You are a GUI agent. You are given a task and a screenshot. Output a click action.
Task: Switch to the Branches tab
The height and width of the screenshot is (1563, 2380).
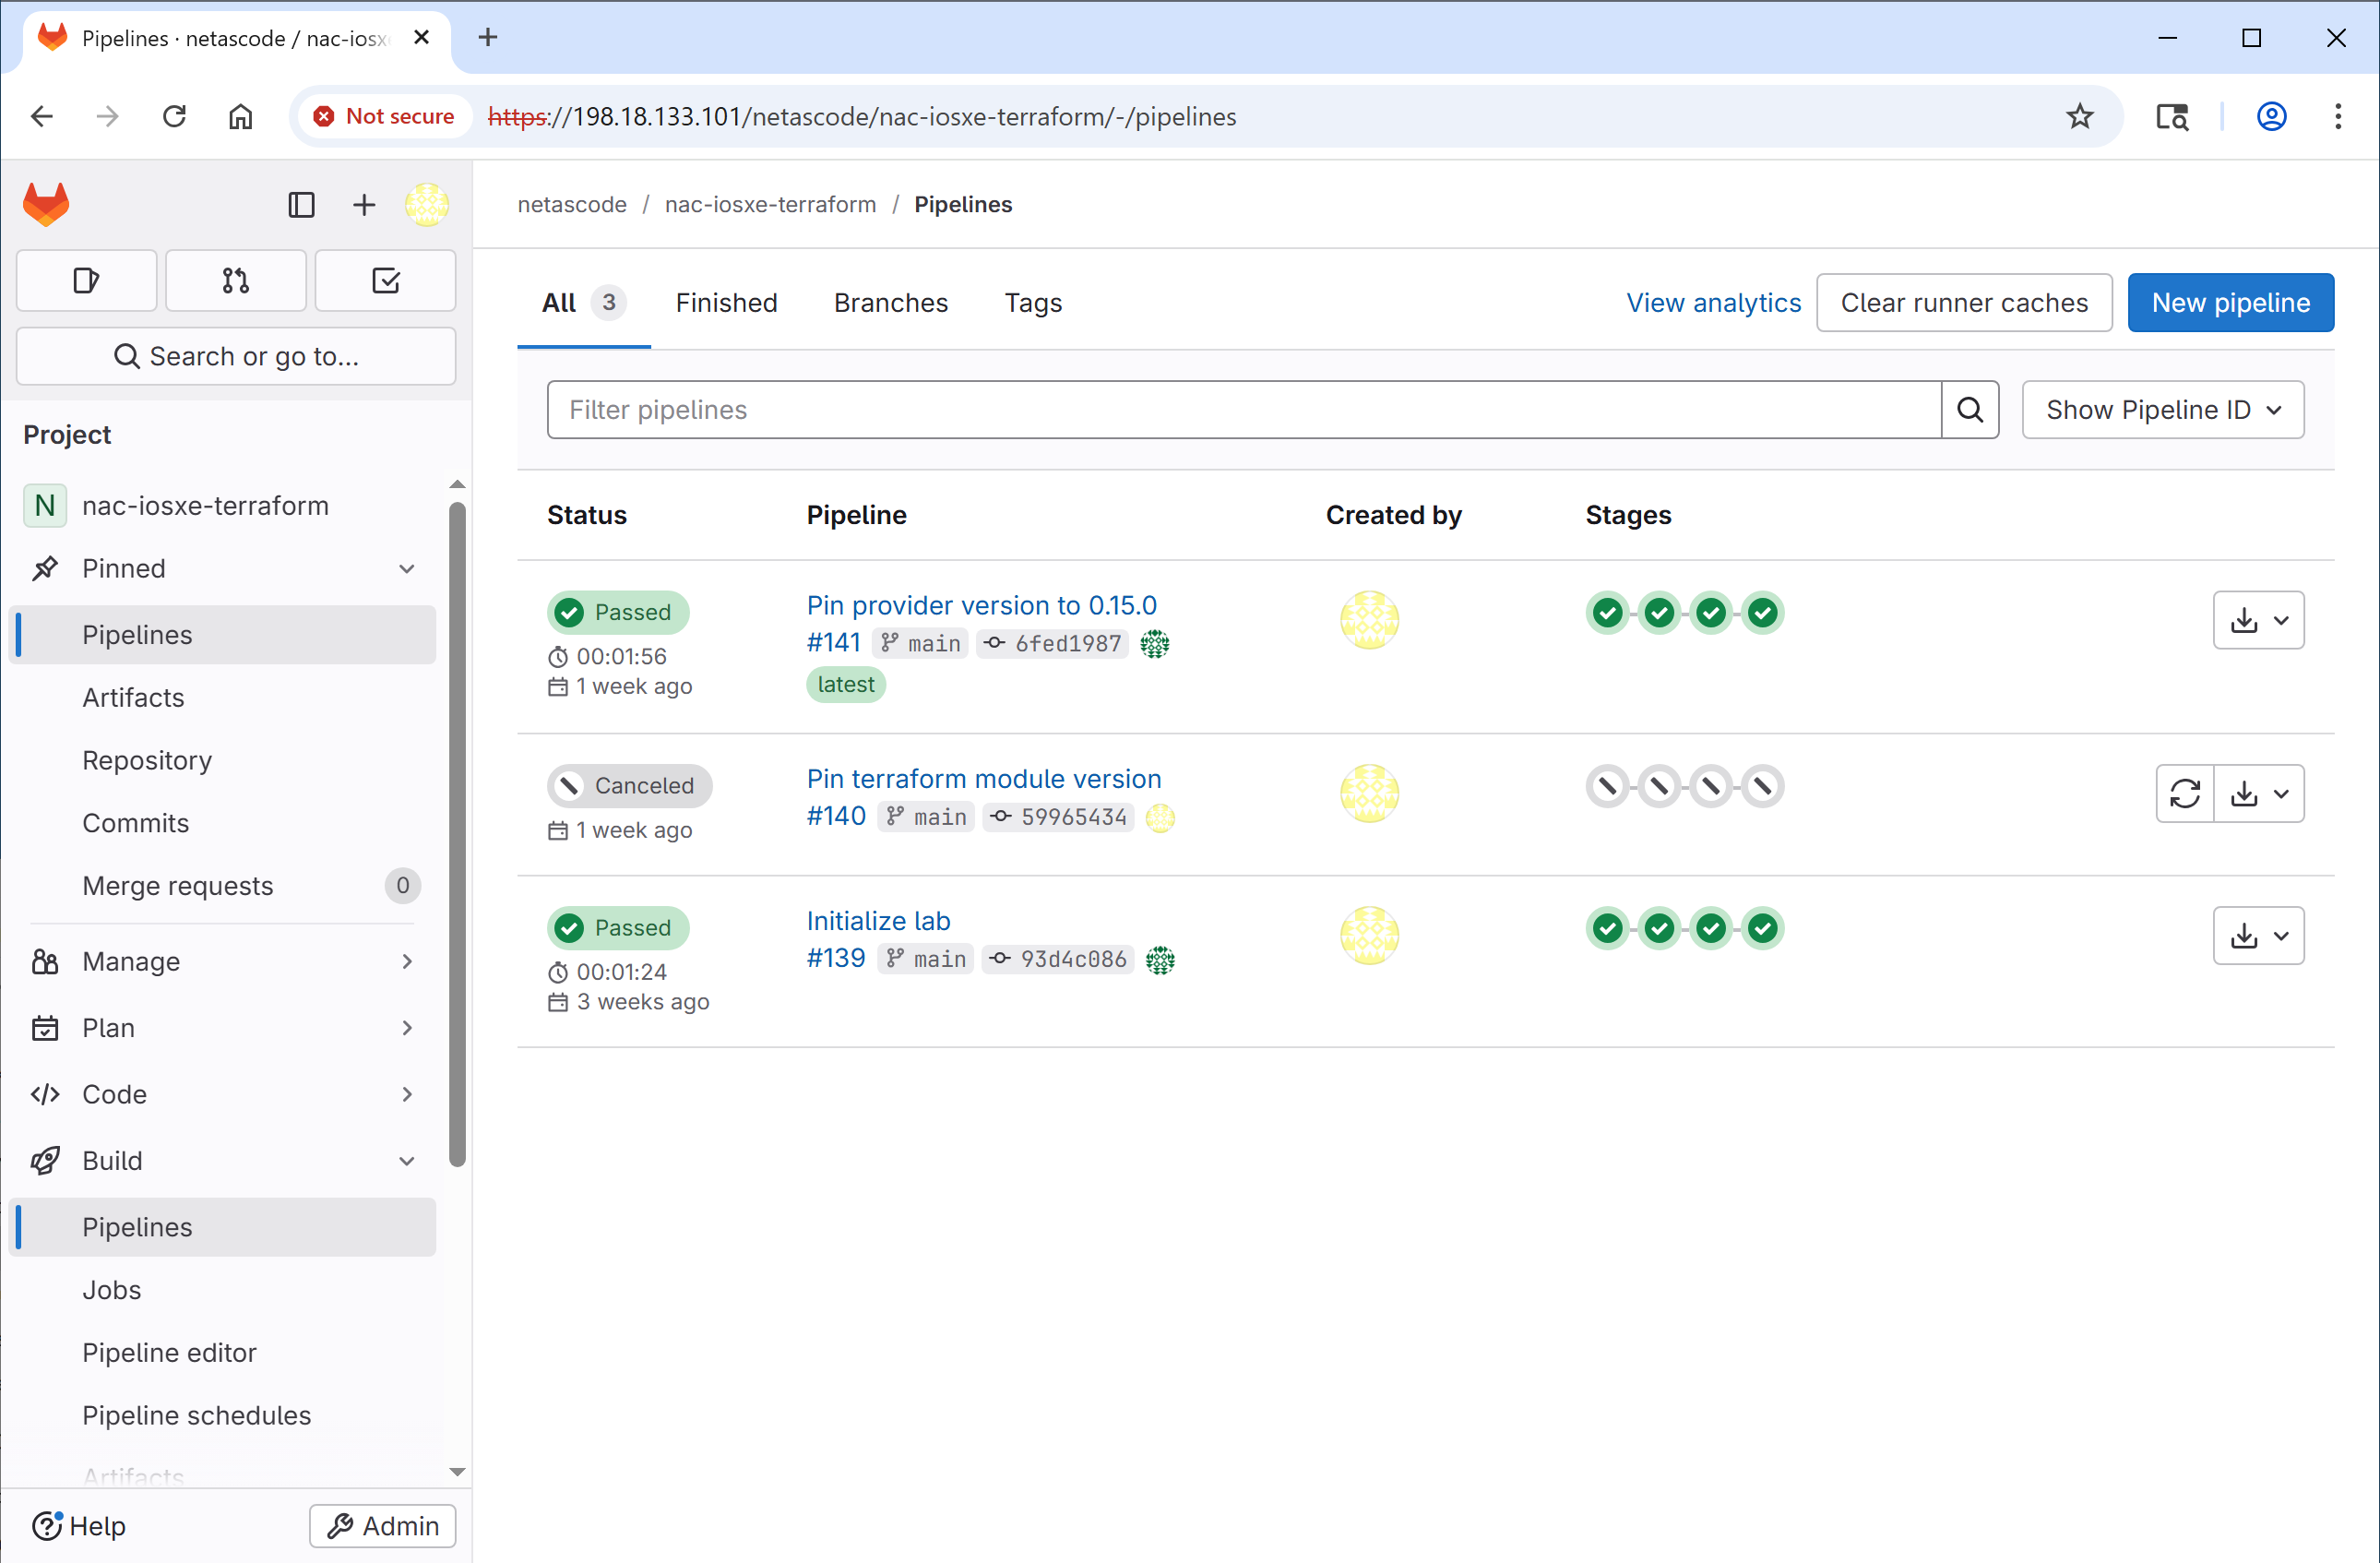pyautogui.click(x=891, y=303)
